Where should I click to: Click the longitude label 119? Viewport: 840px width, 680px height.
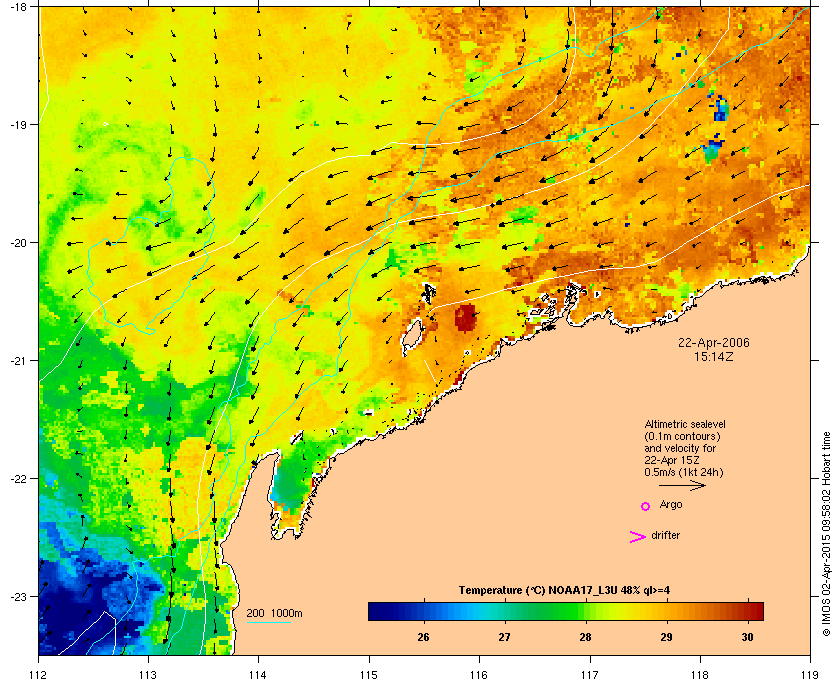(x=810, y=675)
